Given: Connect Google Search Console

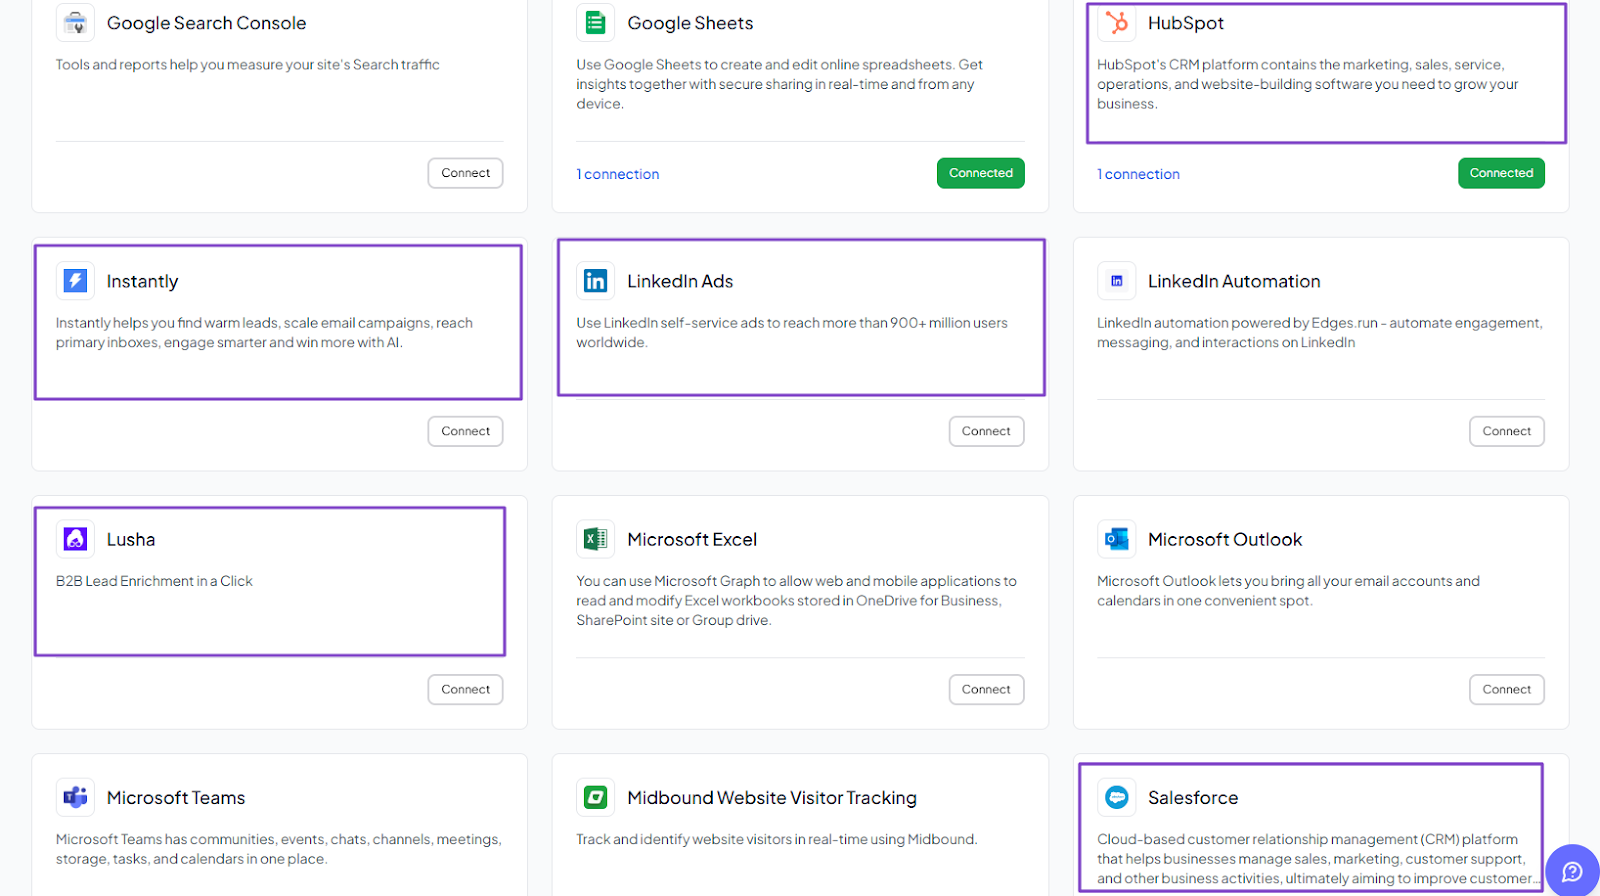Looking at the screenshot, I should click(x=466, y=173).
